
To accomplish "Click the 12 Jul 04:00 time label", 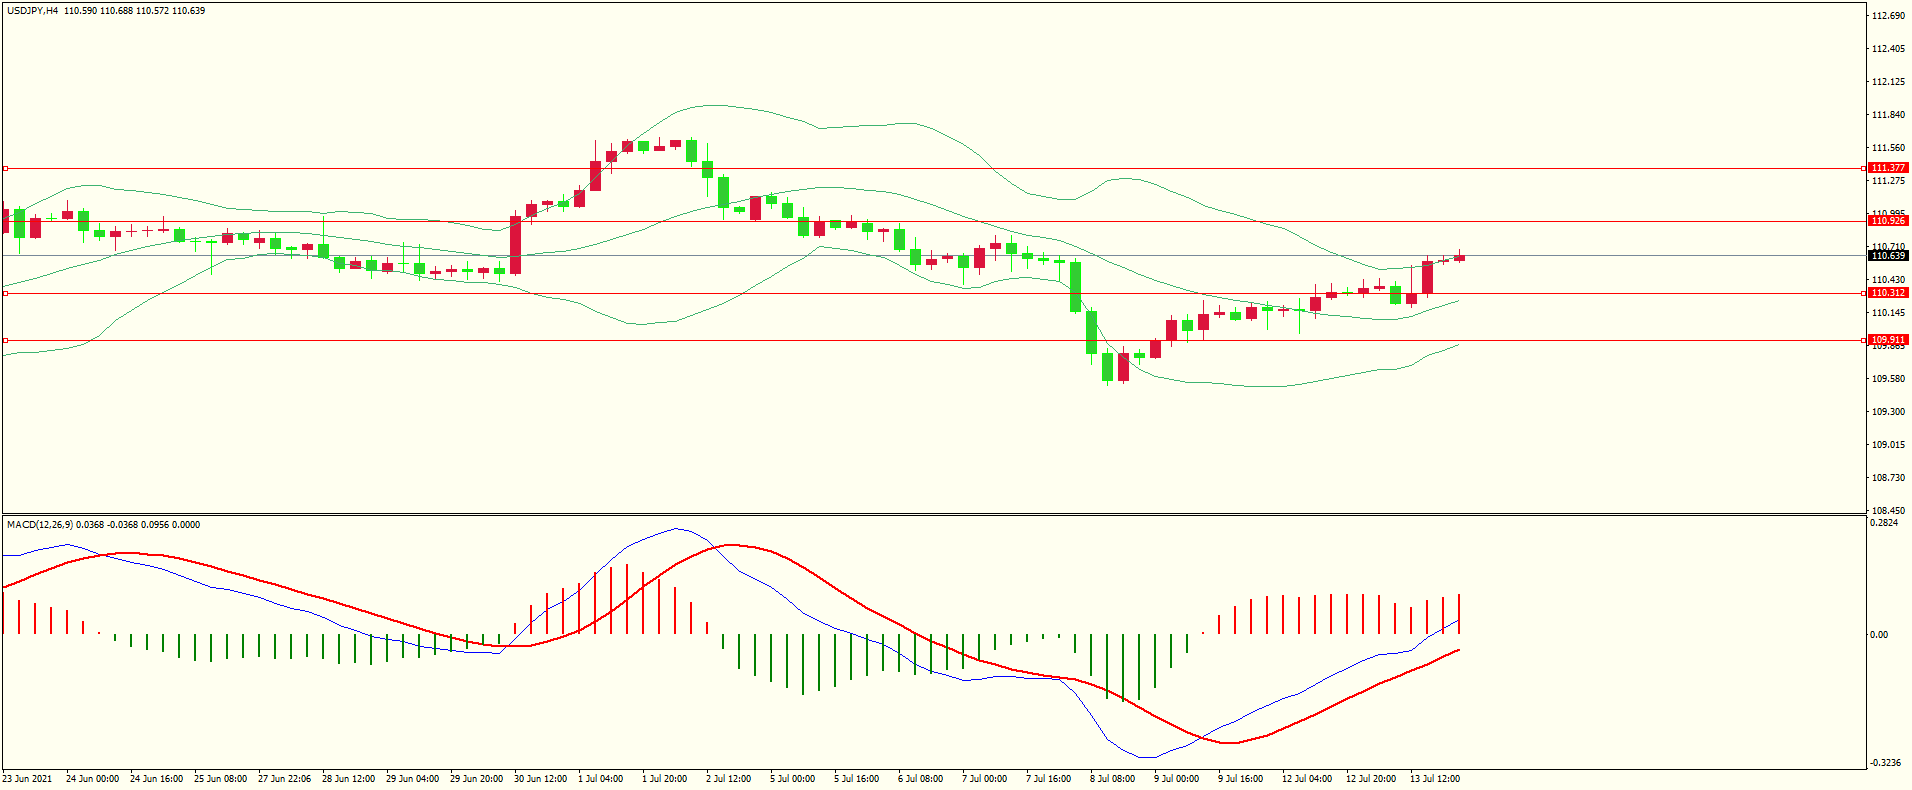I will [1307, 779].
